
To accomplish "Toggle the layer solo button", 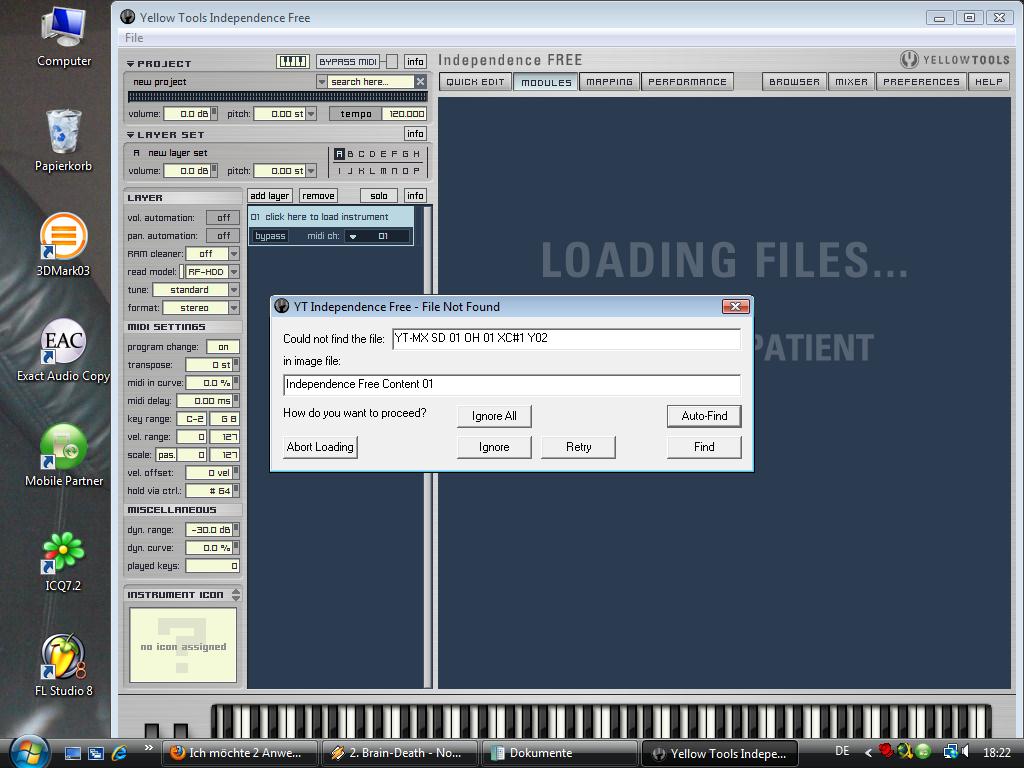I will (379, 196).
